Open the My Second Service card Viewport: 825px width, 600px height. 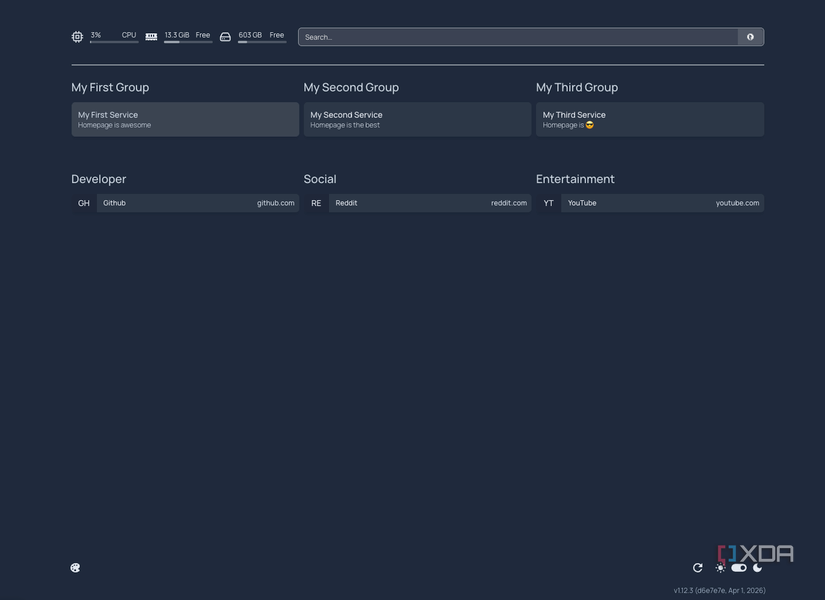click(x=417, y=119)
